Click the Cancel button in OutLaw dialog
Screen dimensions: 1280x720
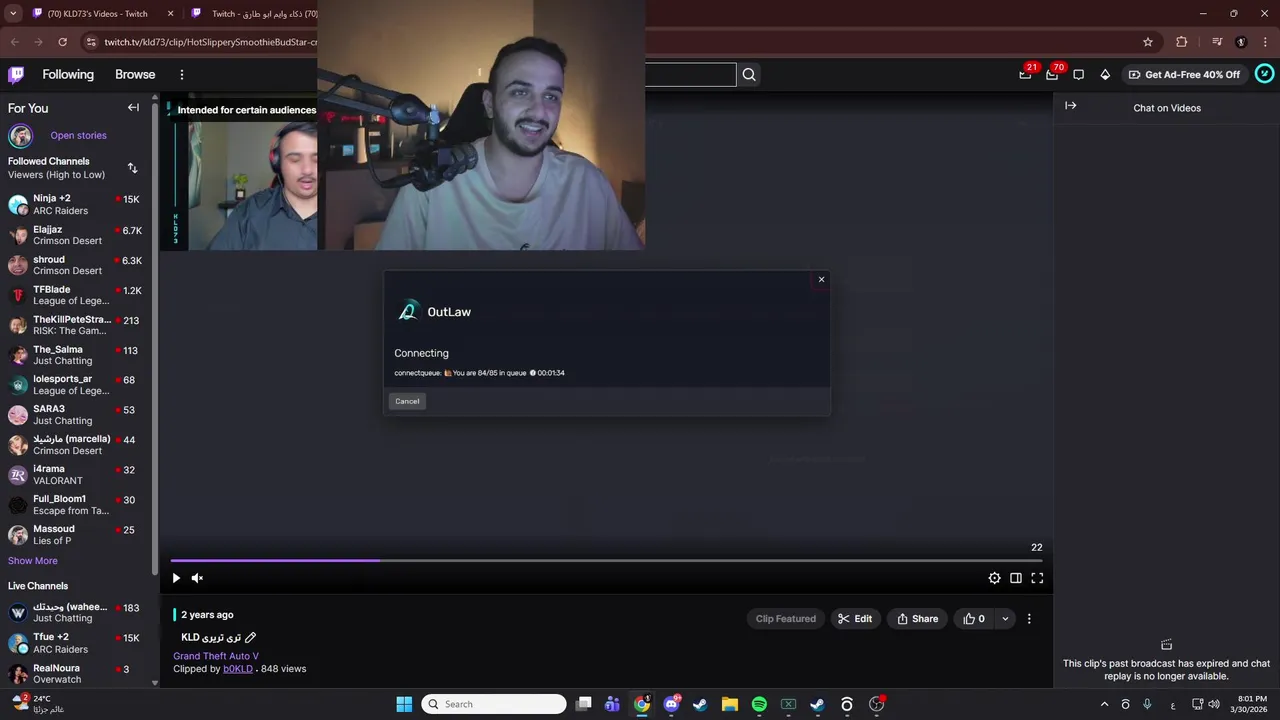[x=407, y=401]
